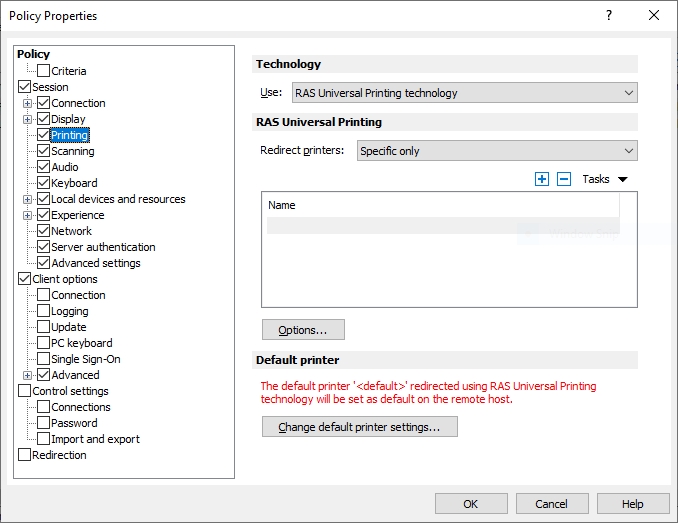The height and width of the screenshot is (523, 678).
Task: Expand the Local devices and resources node
Action: (28, 199)
